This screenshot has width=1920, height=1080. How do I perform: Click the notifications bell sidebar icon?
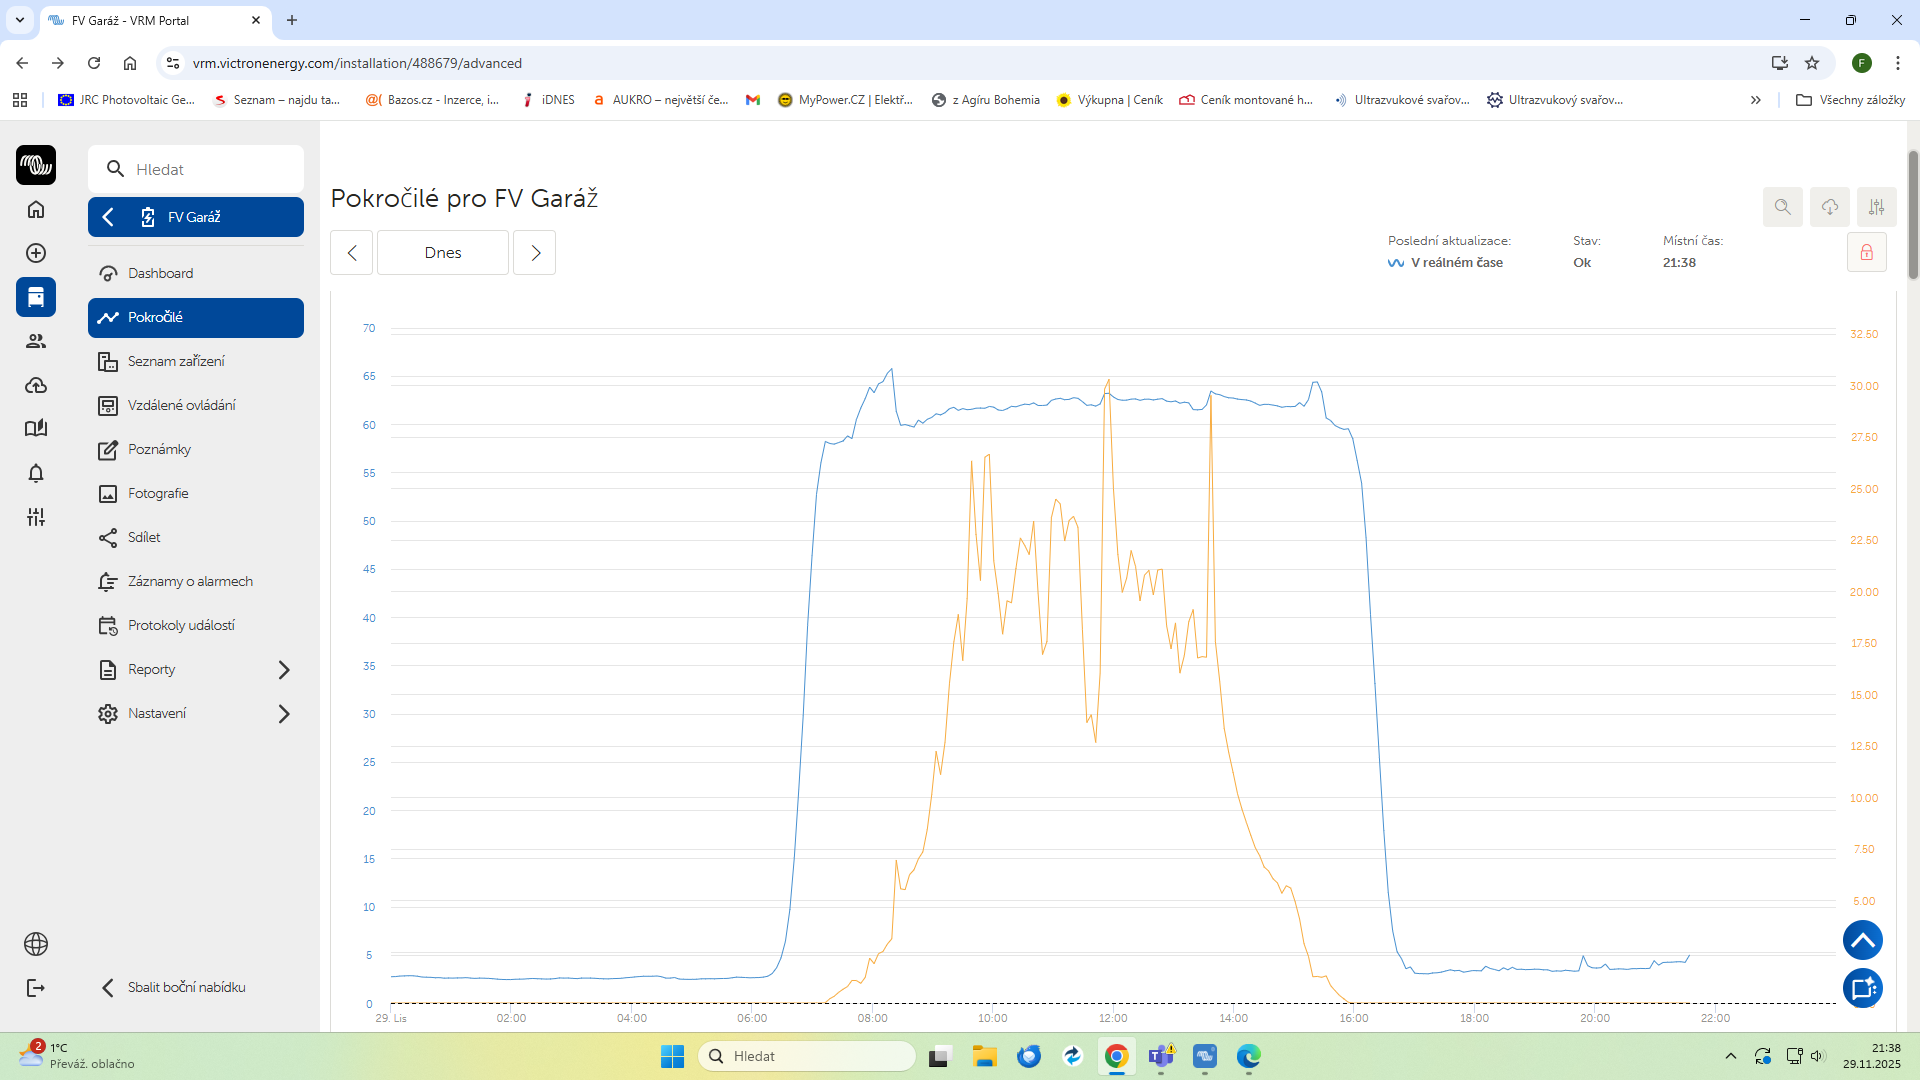pyautogui.click(x=36, y=473)
